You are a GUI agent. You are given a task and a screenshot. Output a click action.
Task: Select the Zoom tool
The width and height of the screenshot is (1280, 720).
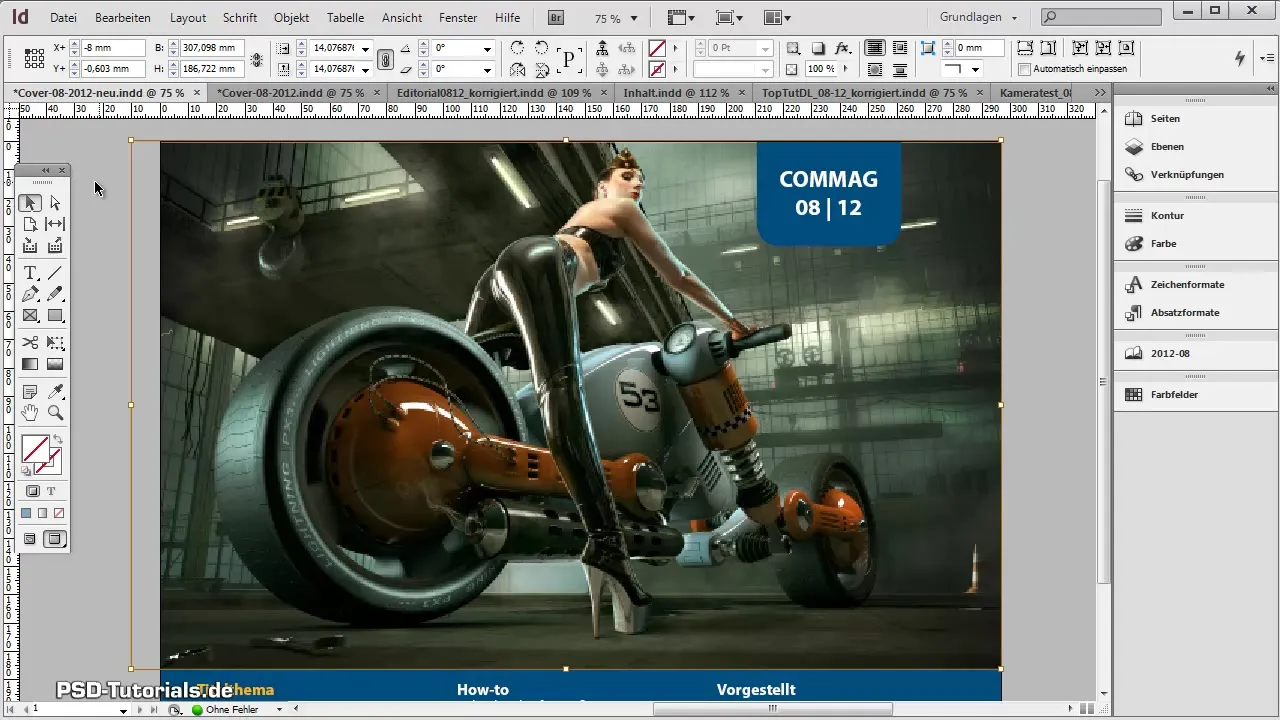click(x=56, y=412)
